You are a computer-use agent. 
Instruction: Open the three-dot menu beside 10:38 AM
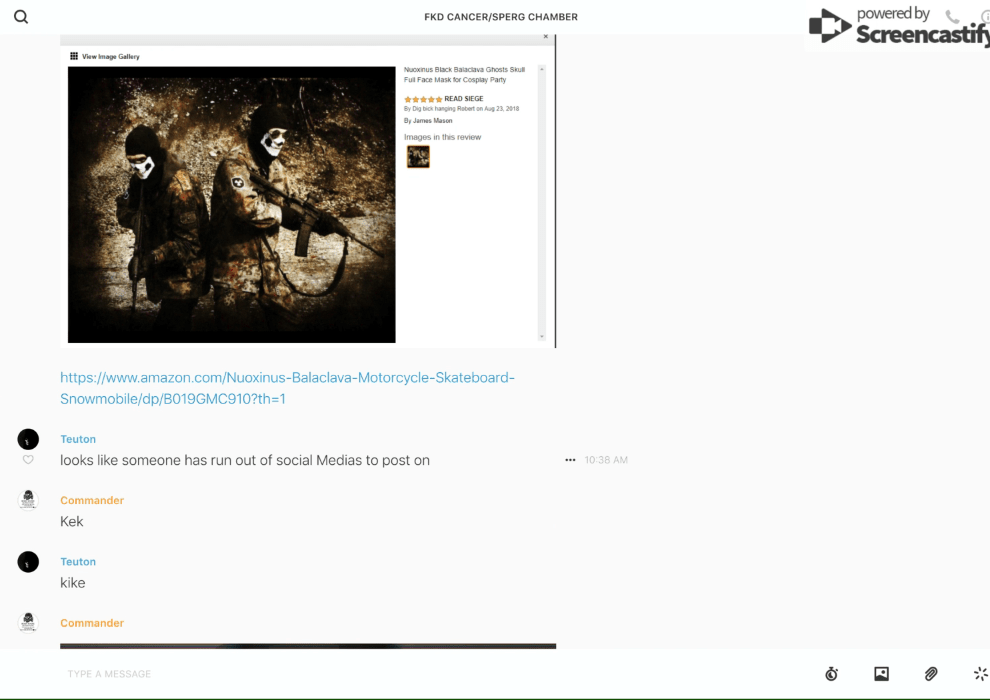[x=570, y=460]
